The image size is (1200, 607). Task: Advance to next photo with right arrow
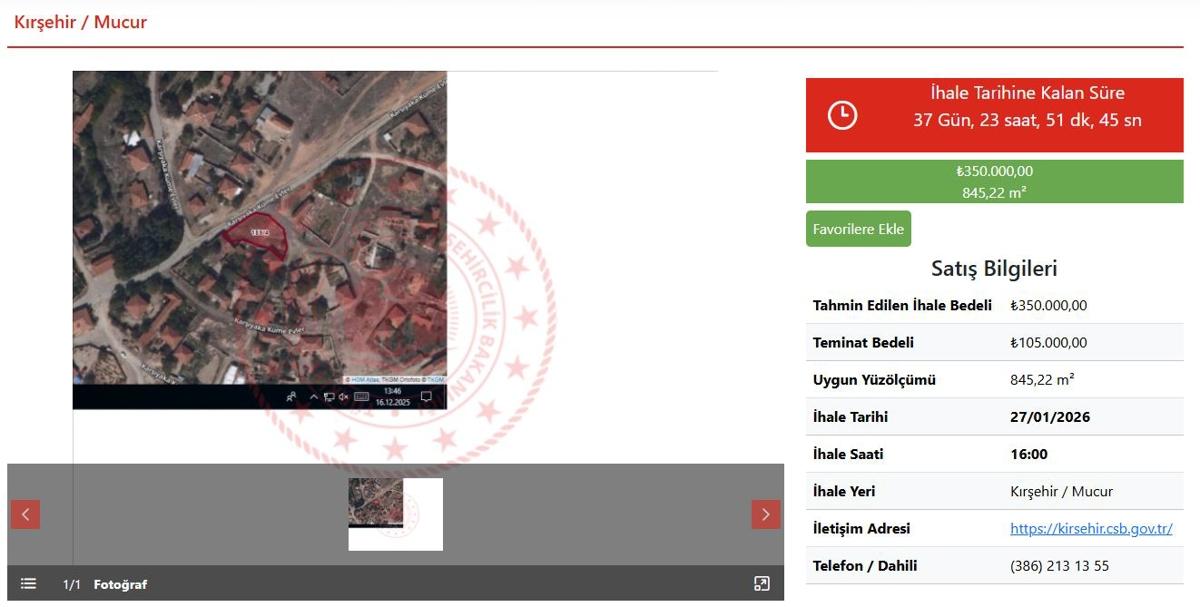pos(765,515)
